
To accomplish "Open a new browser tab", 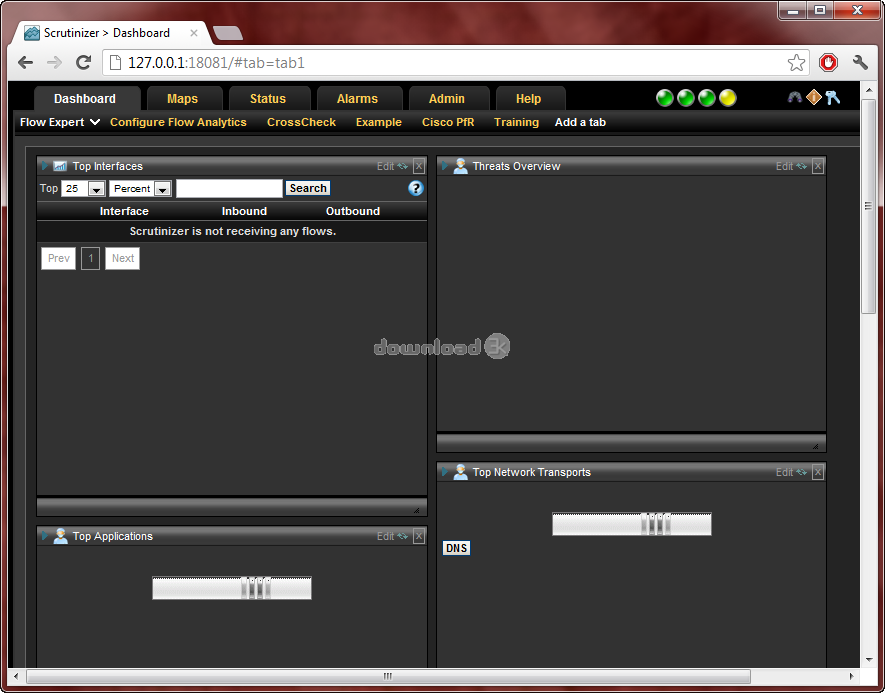I will (x=228, y=33).
